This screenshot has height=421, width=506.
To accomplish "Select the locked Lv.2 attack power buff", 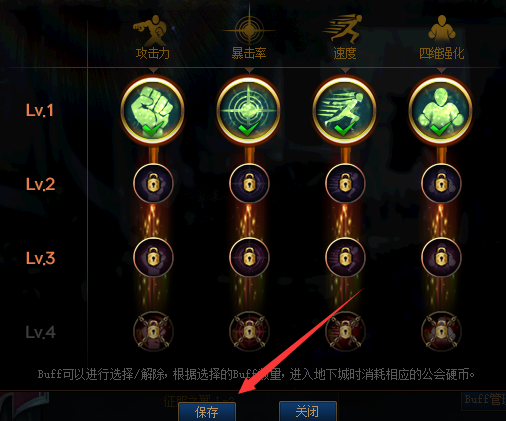I will click(153, 184).
